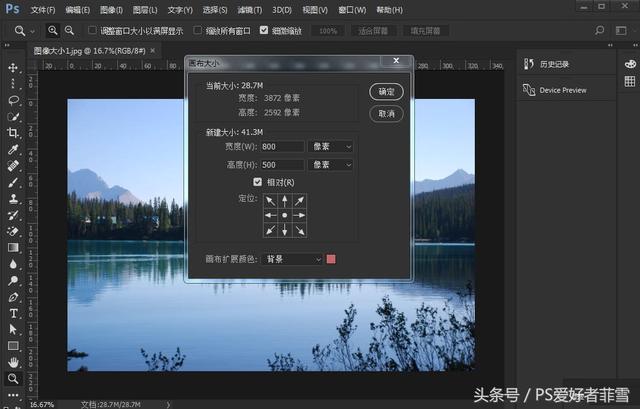The height and width of the screenshot is (409, 640).
Task: Click the 宽度(W) input field
Action: point(282,147)
